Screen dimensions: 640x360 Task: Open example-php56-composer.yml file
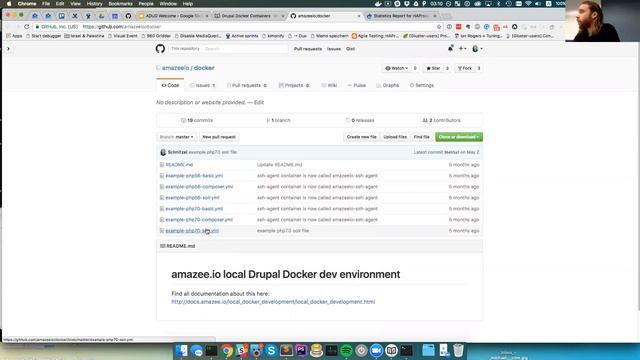(x=199, y=187)
